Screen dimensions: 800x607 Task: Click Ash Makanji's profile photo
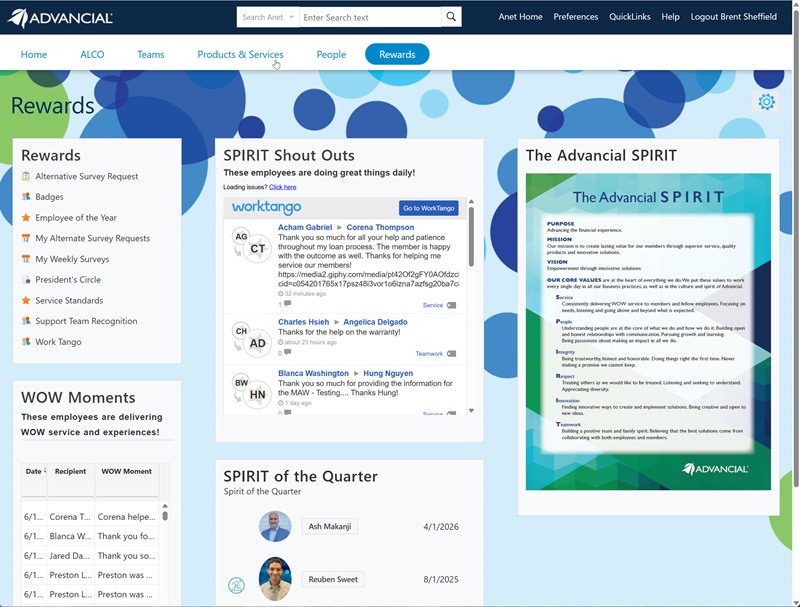click(275, 526)
